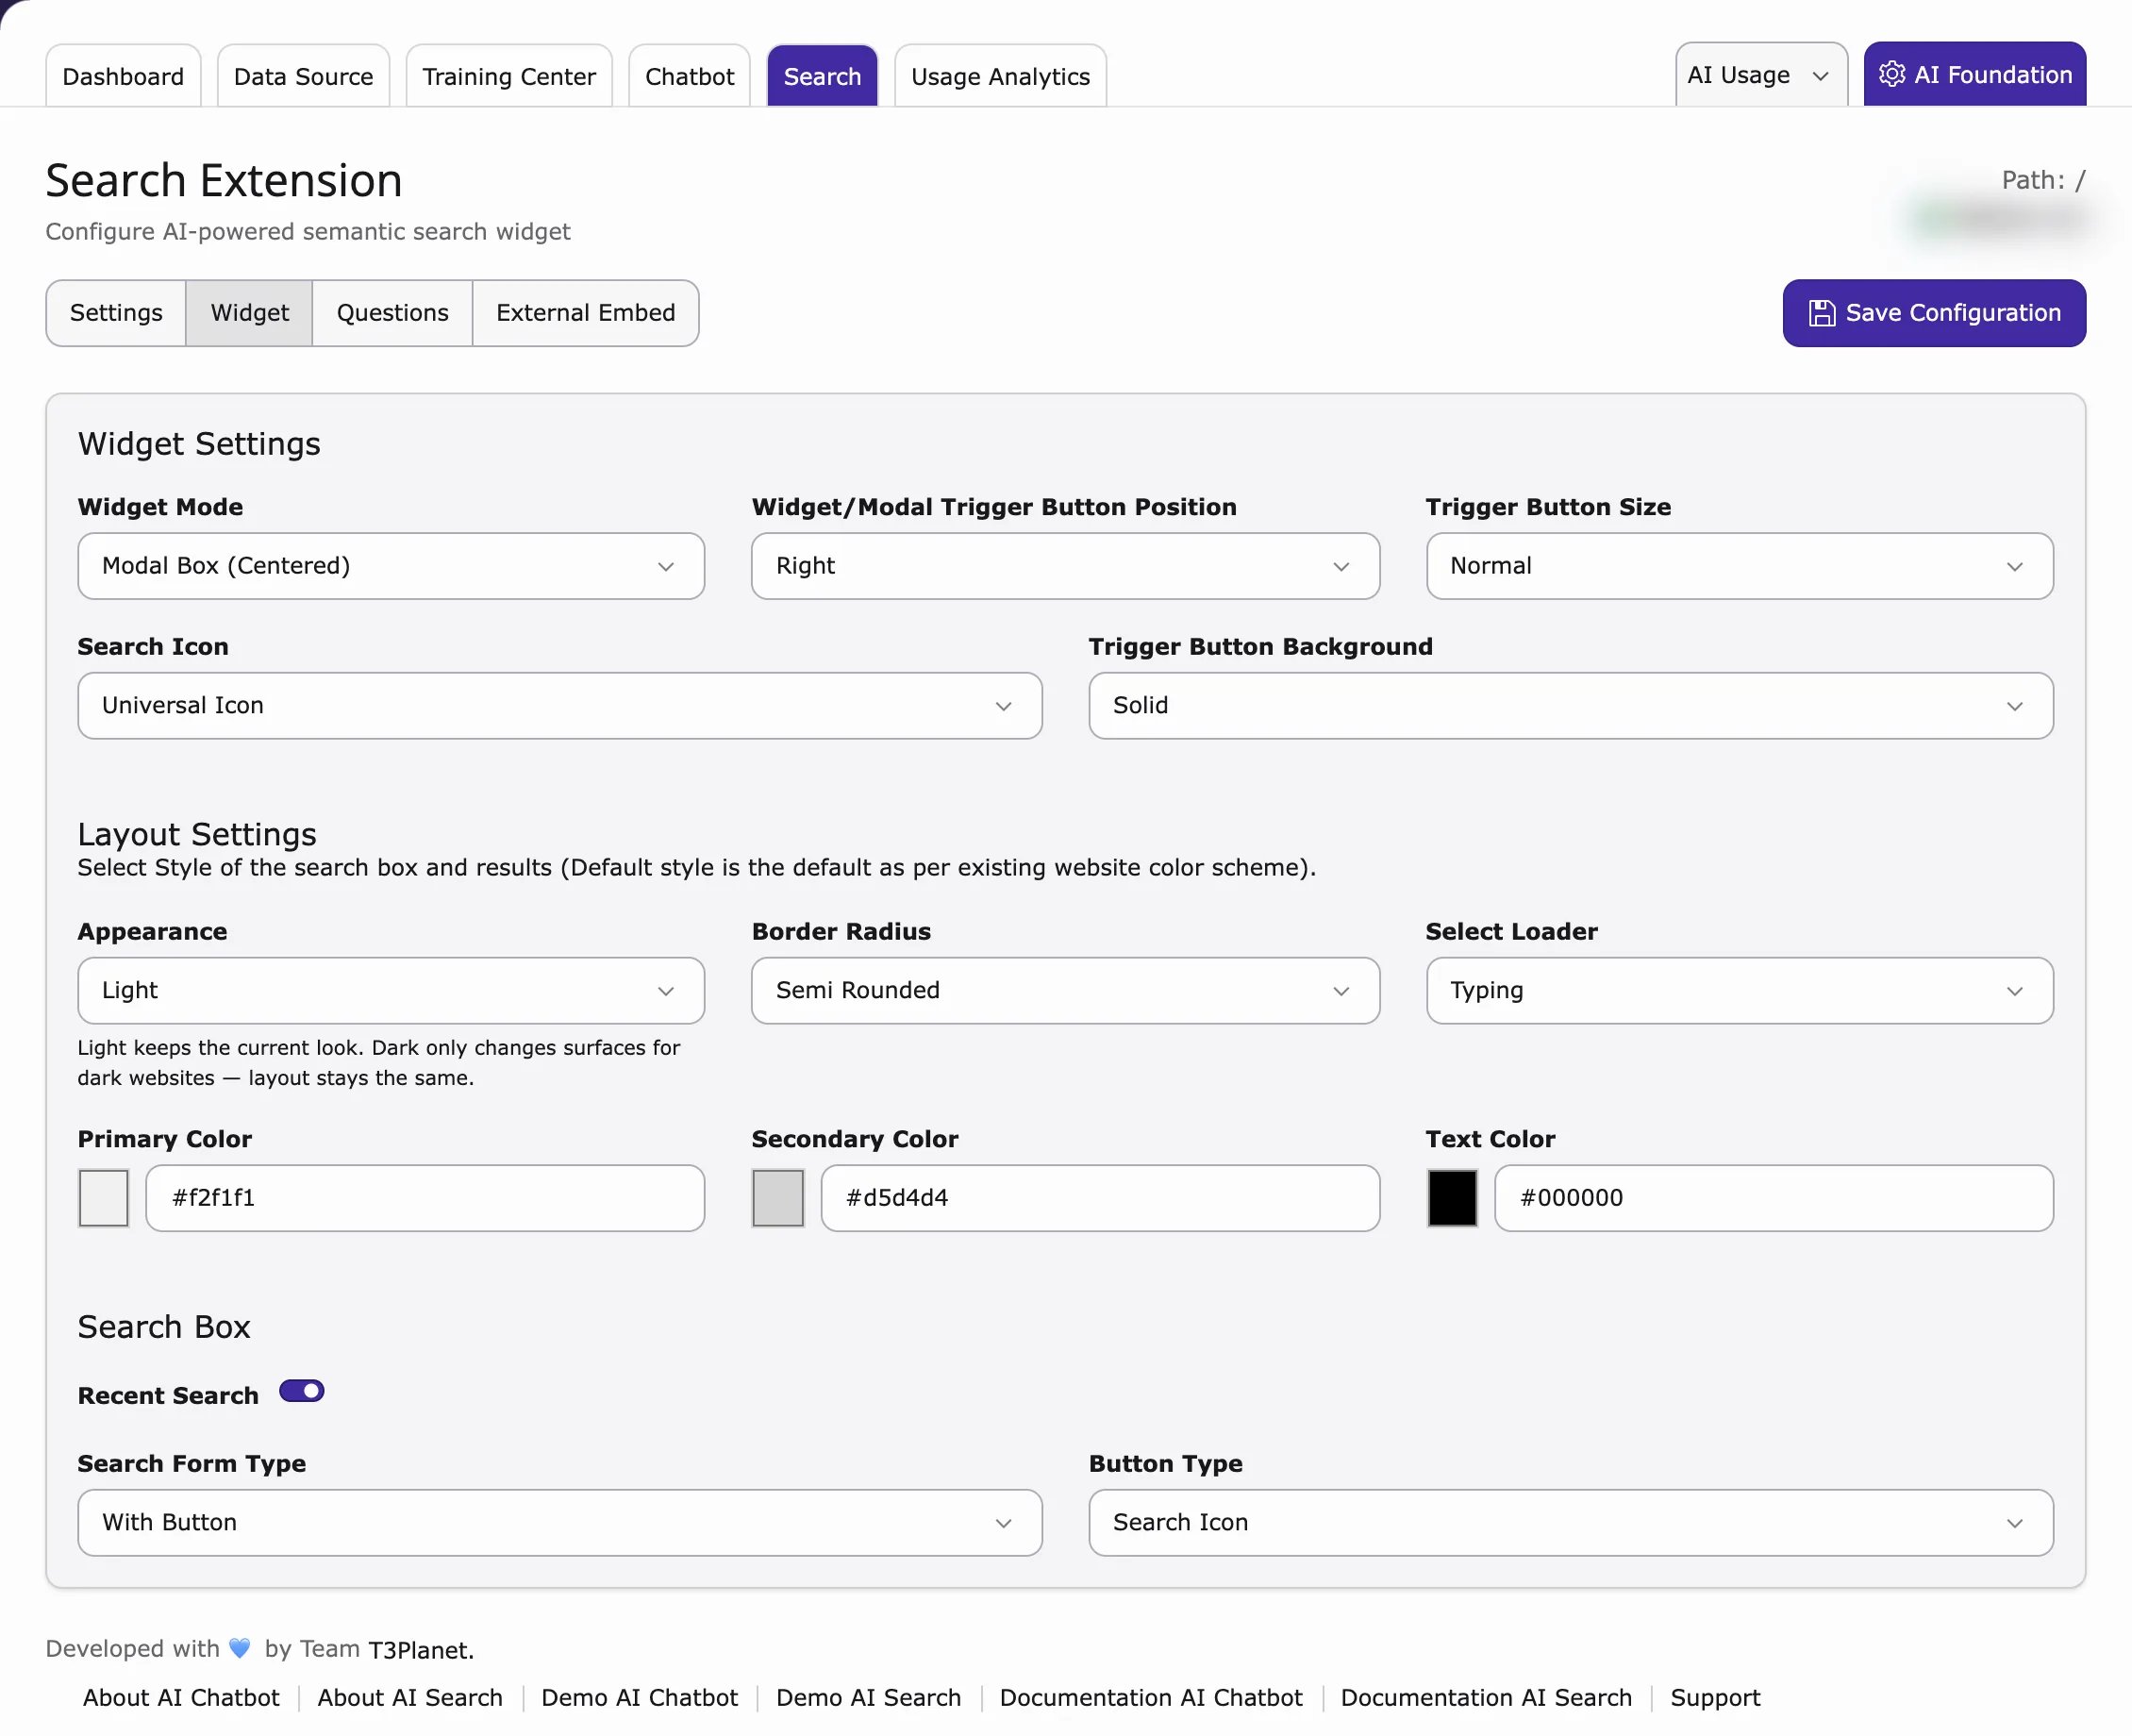The image size is (2132, 1736).
Task: Open the Widget Mode dropdown
Action: (391, 566)
